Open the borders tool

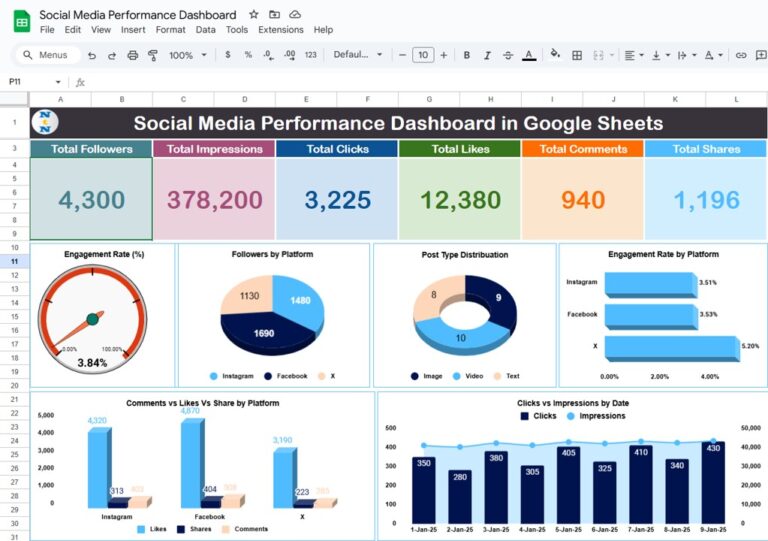(577, 55)
